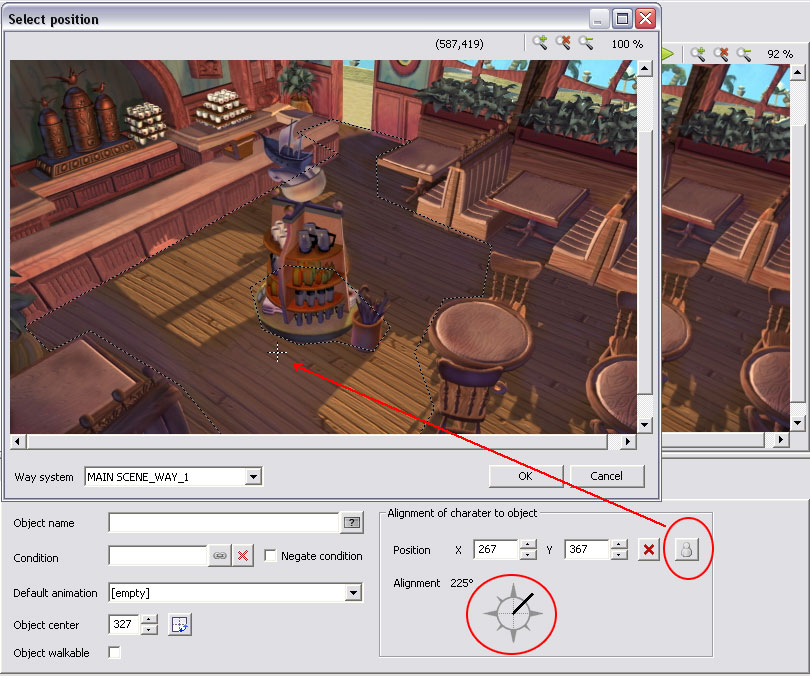Click scroll down arrow in Select position view

coord(645,425)
